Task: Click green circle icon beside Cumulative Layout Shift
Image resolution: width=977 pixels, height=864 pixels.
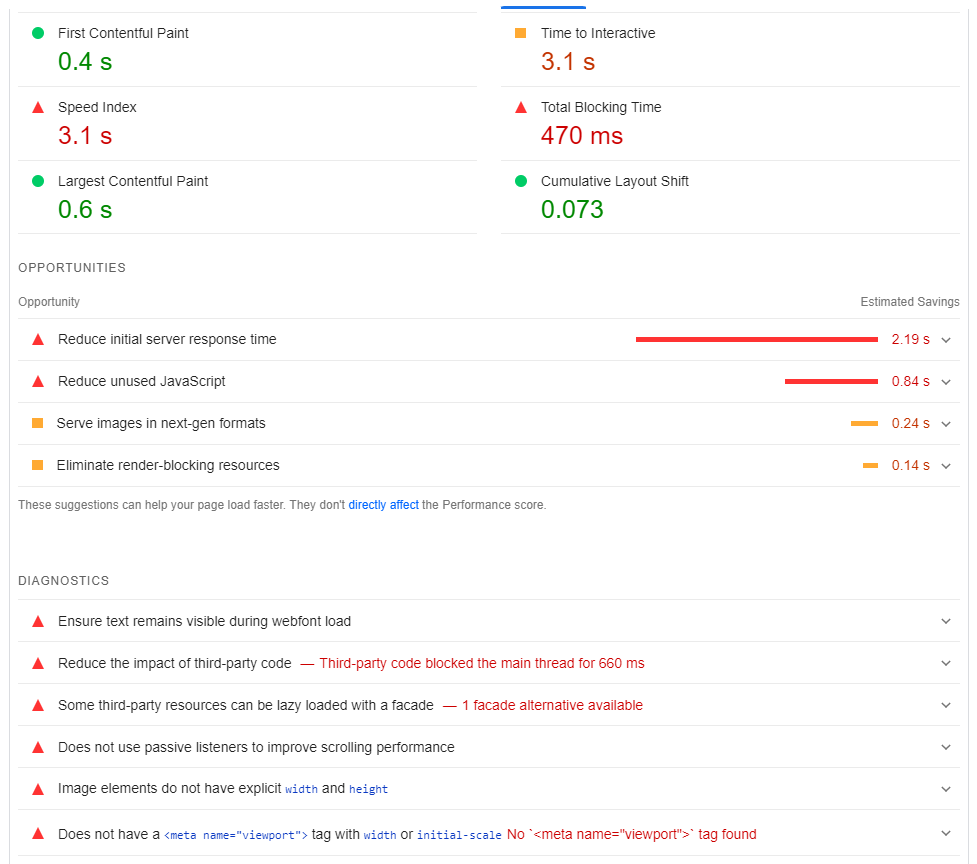Action: pyautogui.click(x=521, y=181)
